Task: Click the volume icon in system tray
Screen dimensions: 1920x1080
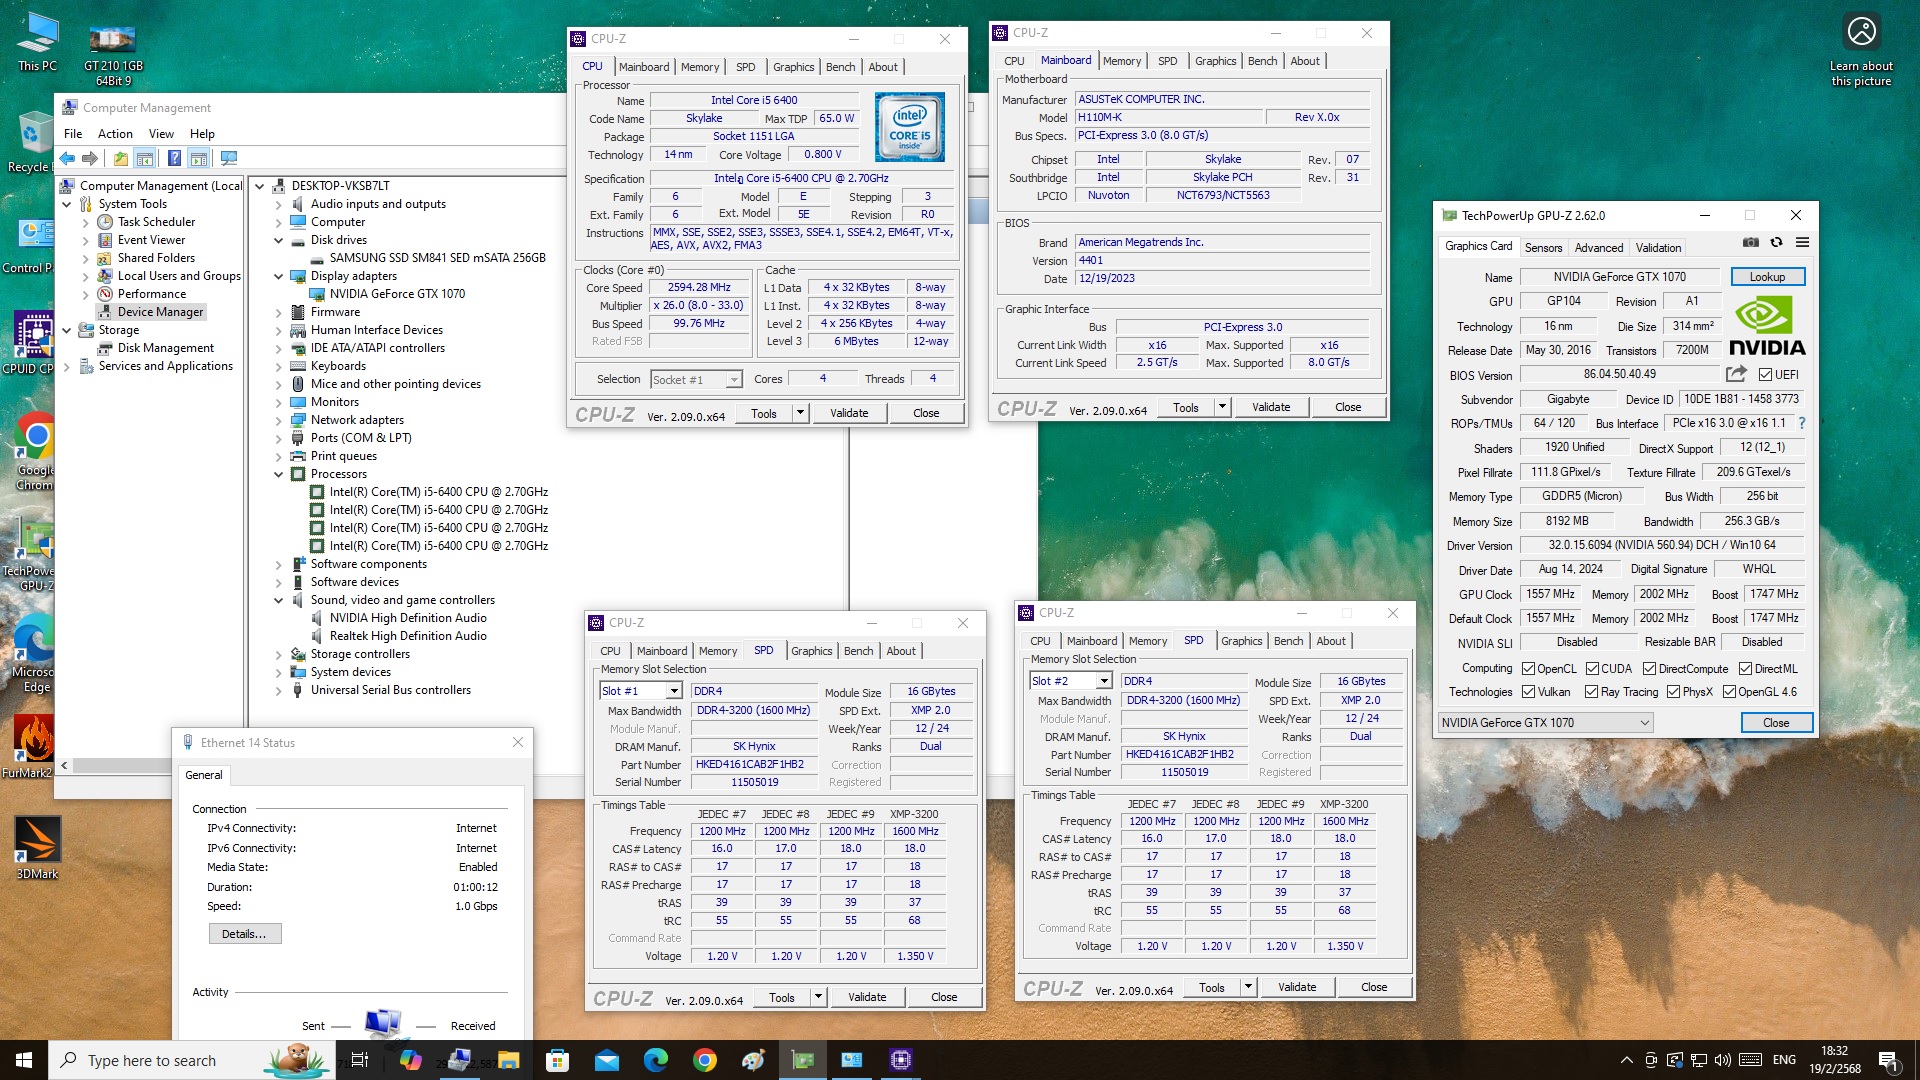Action: click(x=1722, y=1060)
